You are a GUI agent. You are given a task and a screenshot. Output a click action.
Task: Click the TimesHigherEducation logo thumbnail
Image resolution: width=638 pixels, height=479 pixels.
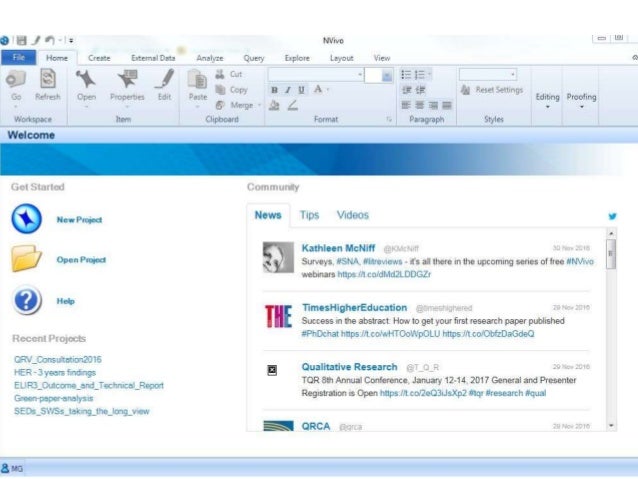coord(278,316)
